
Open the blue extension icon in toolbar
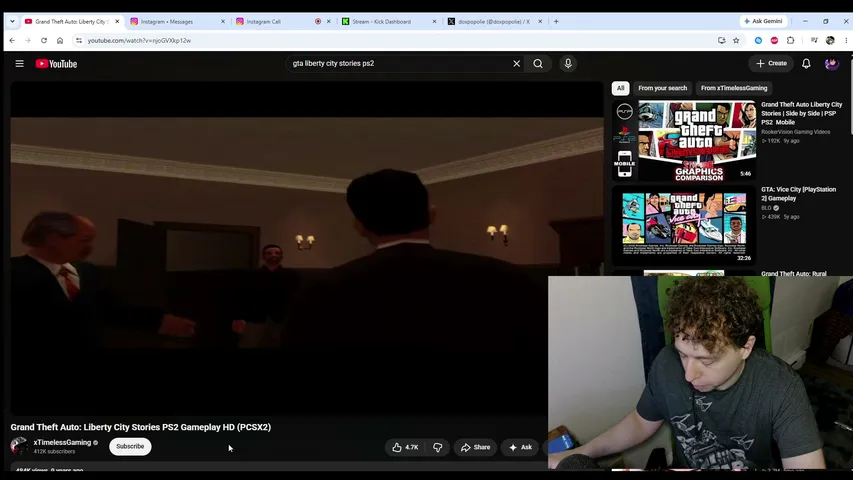758,40
